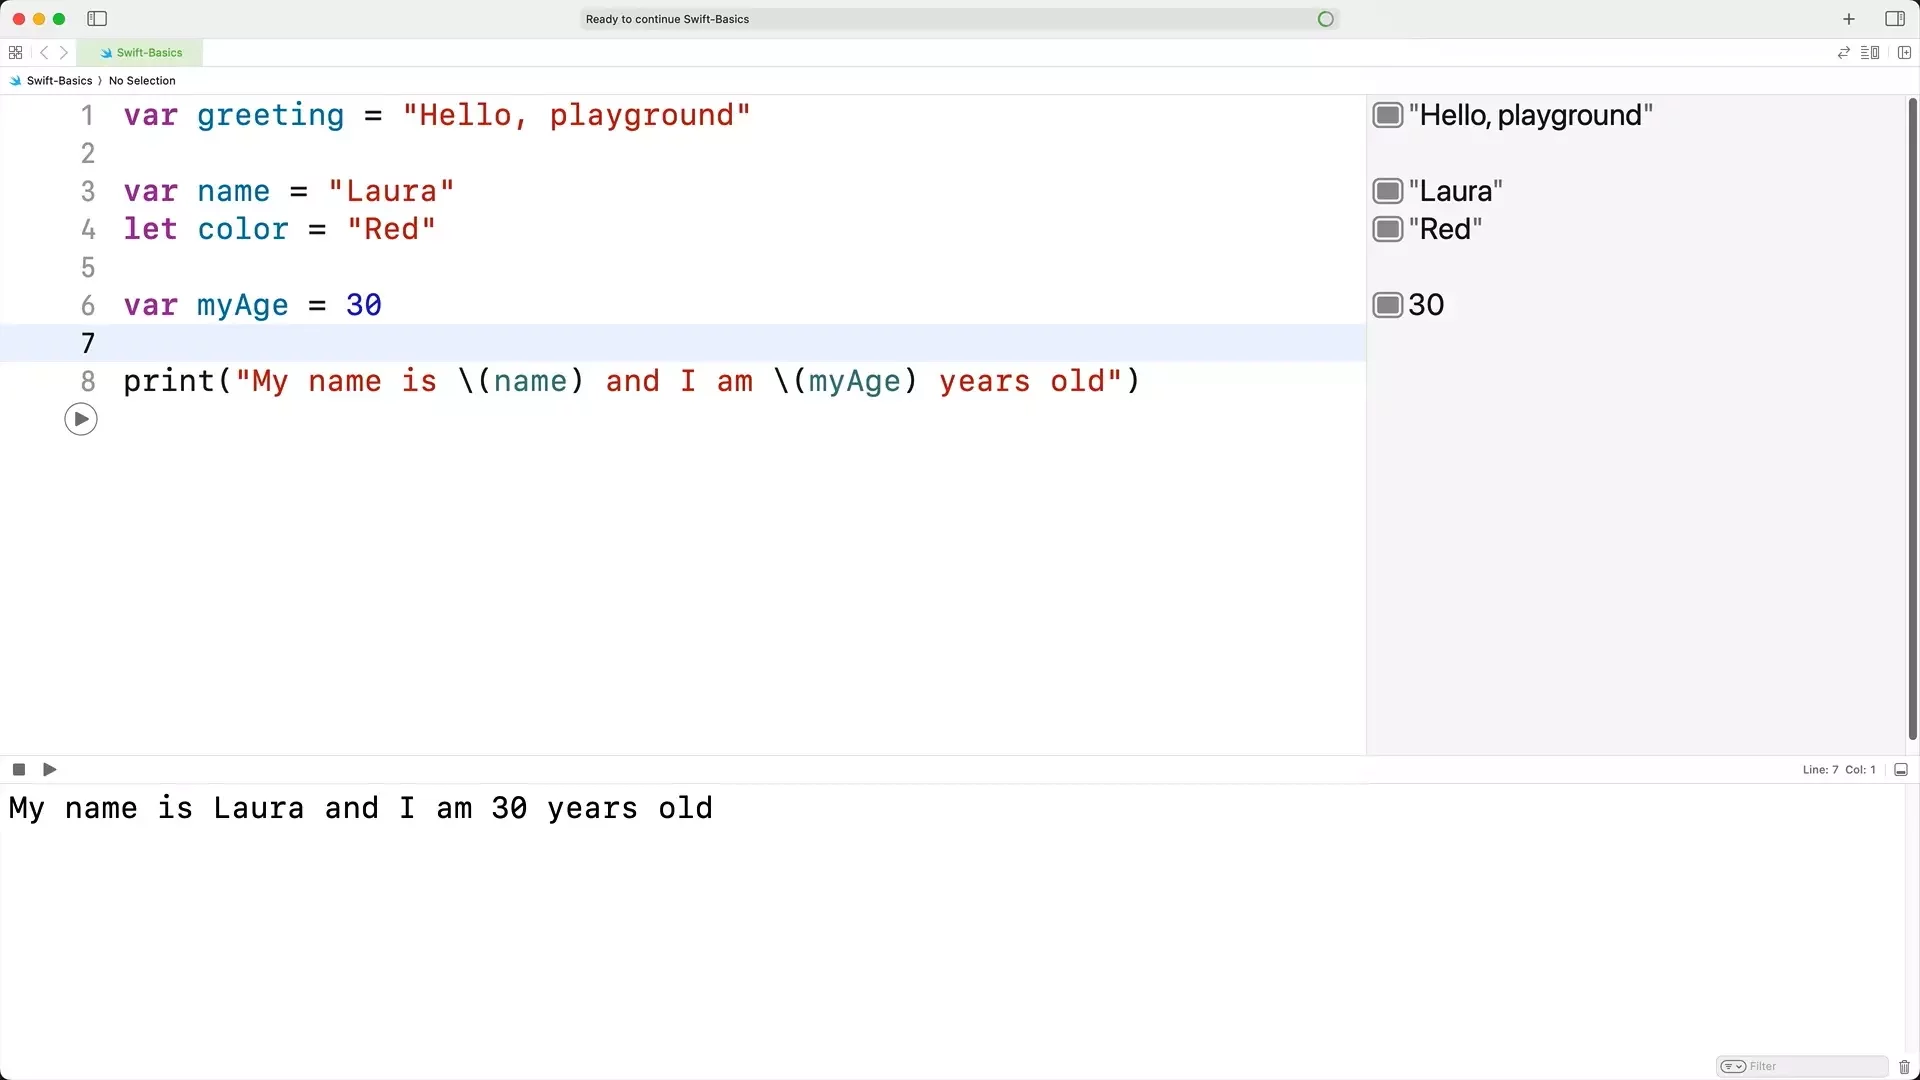Open the adjust editor options icon
The image size is (1920, 1080).
click(1869, 53)
